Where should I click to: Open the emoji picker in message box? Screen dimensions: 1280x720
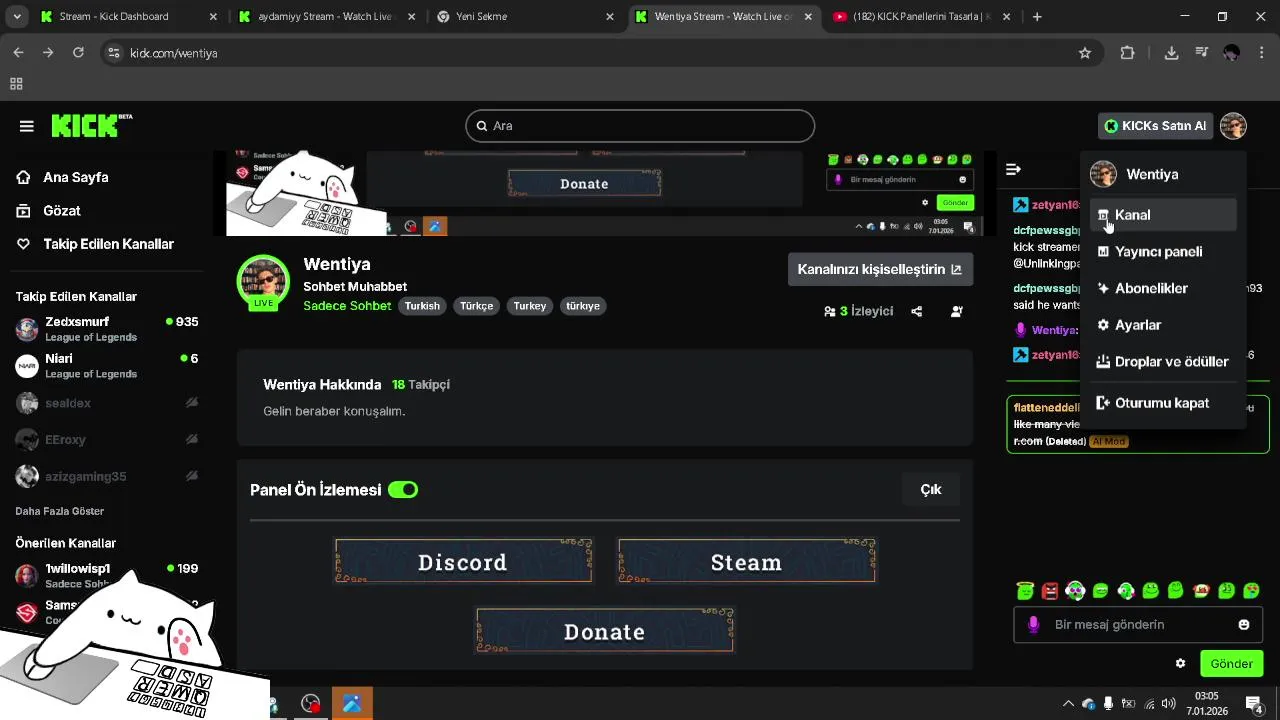pyautogui.click(x=1244, y=624)
